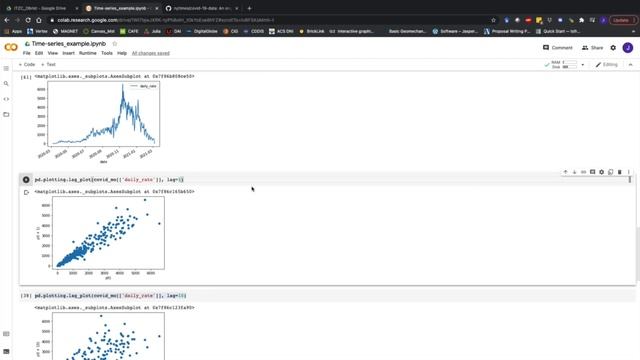This screenshot has height=360, width=640.
Task: Open the File menu
Action: [x=27, y=53]
